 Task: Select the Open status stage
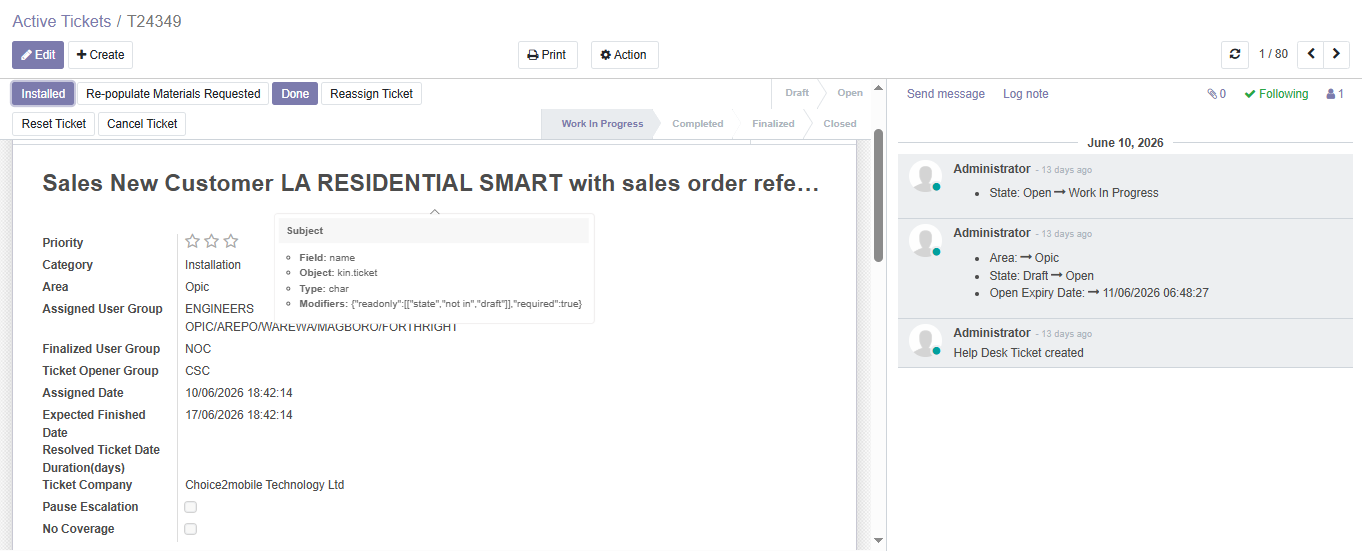(850, 93)
